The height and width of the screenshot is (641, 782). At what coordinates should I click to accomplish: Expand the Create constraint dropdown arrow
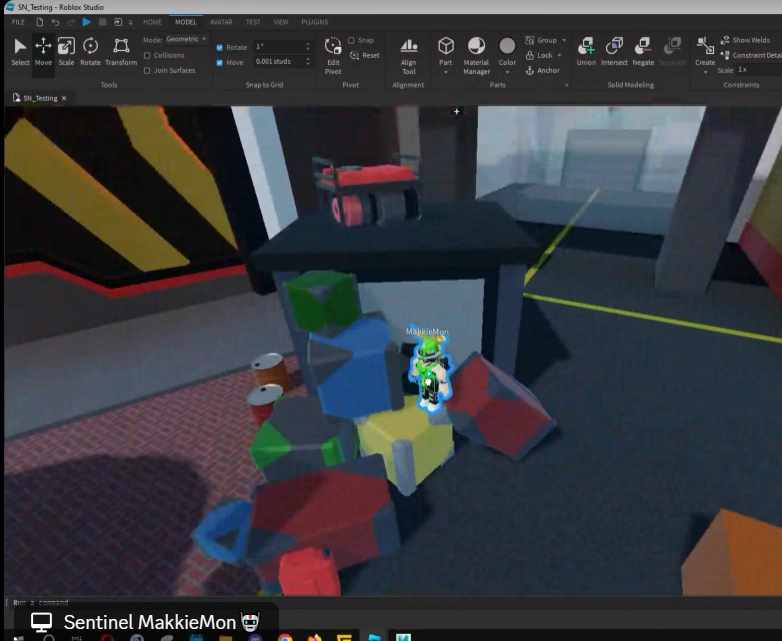click(x=705, y=72)
